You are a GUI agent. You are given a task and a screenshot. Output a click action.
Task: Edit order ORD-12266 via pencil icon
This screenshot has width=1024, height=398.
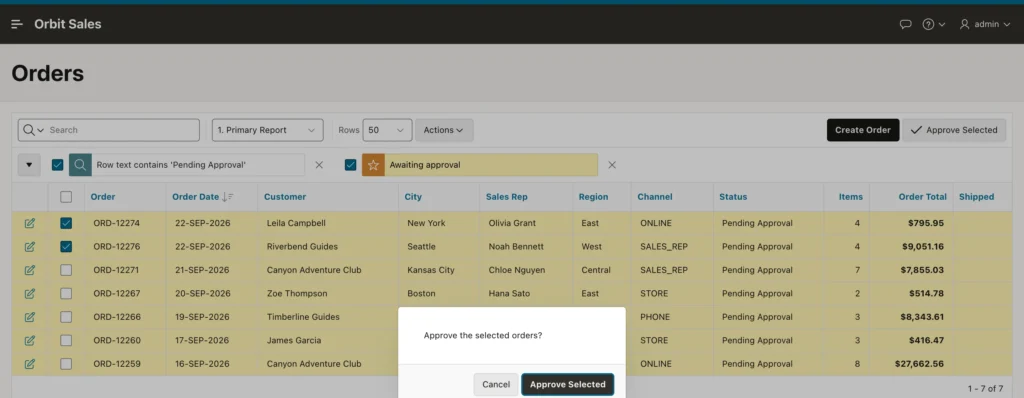pyautogui.click(x=29, y=317)
